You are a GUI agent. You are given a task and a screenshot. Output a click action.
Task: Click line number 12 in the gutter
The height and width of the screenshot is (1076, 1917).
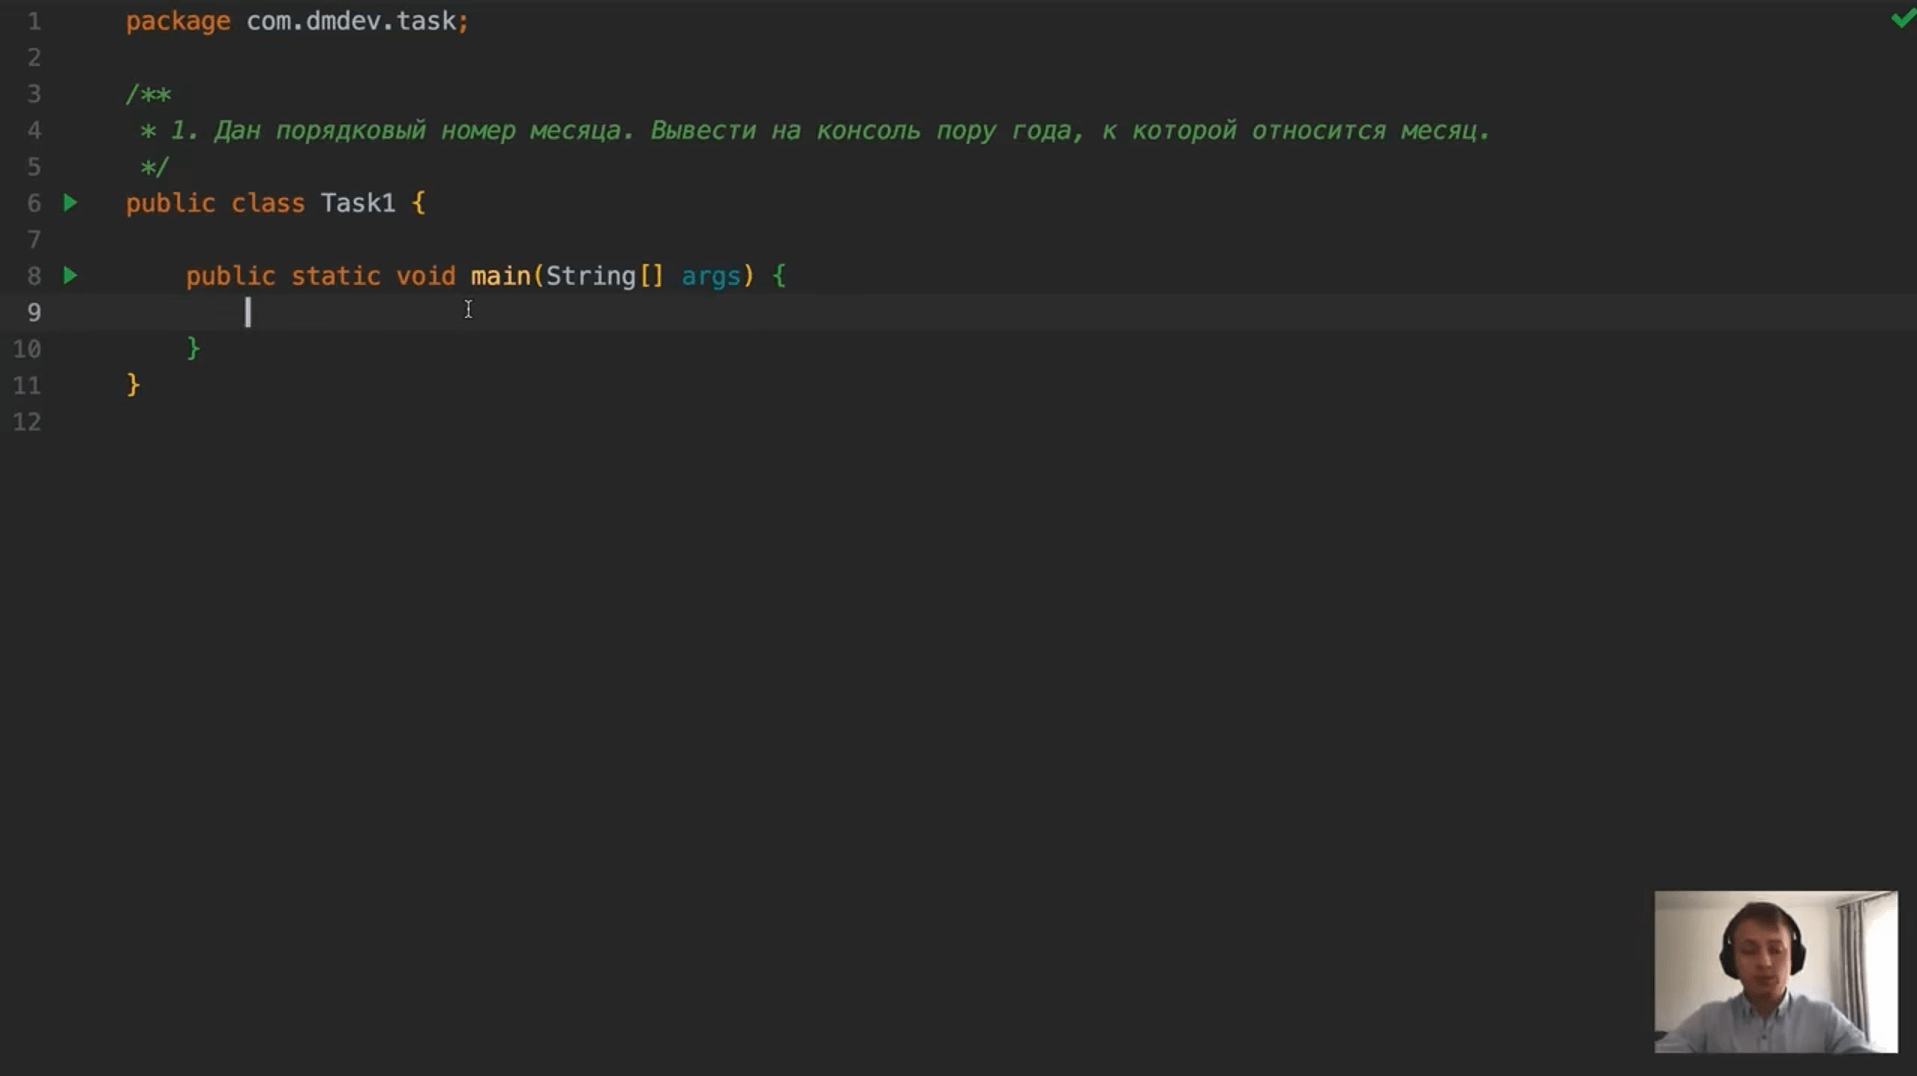tap(27, 422)
